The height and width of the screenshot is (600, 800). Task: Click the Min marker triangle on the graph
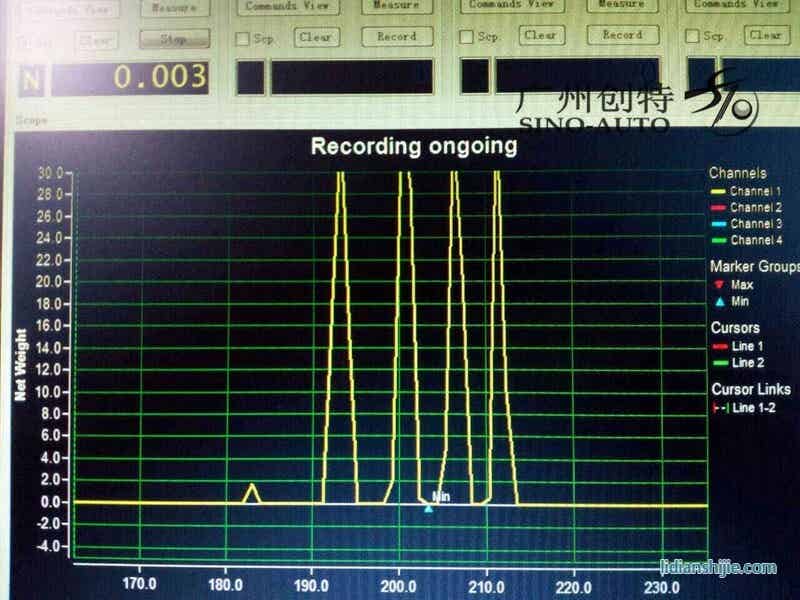(x=429, y=508)
